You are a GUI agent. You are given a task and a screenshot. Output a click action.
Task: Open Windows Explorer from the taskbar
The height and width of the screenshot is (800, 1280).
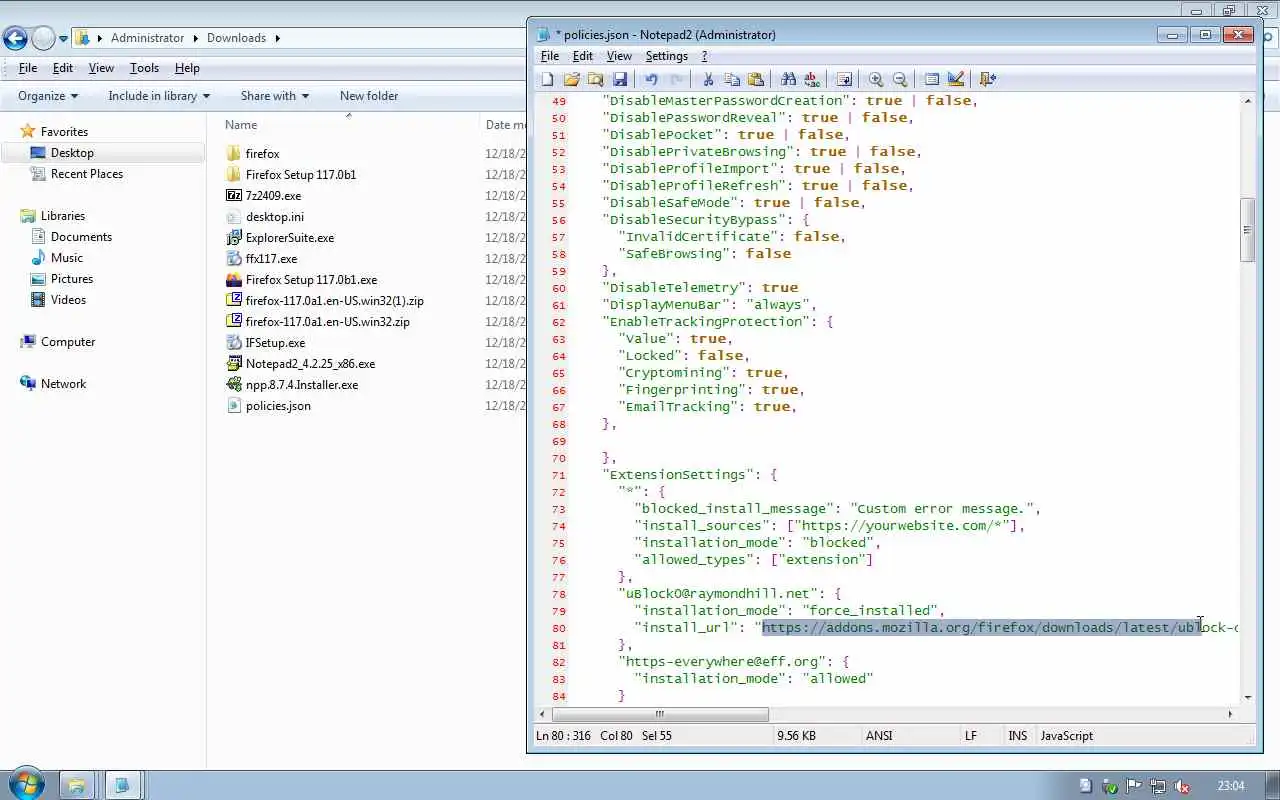click(x=76, y=785)
